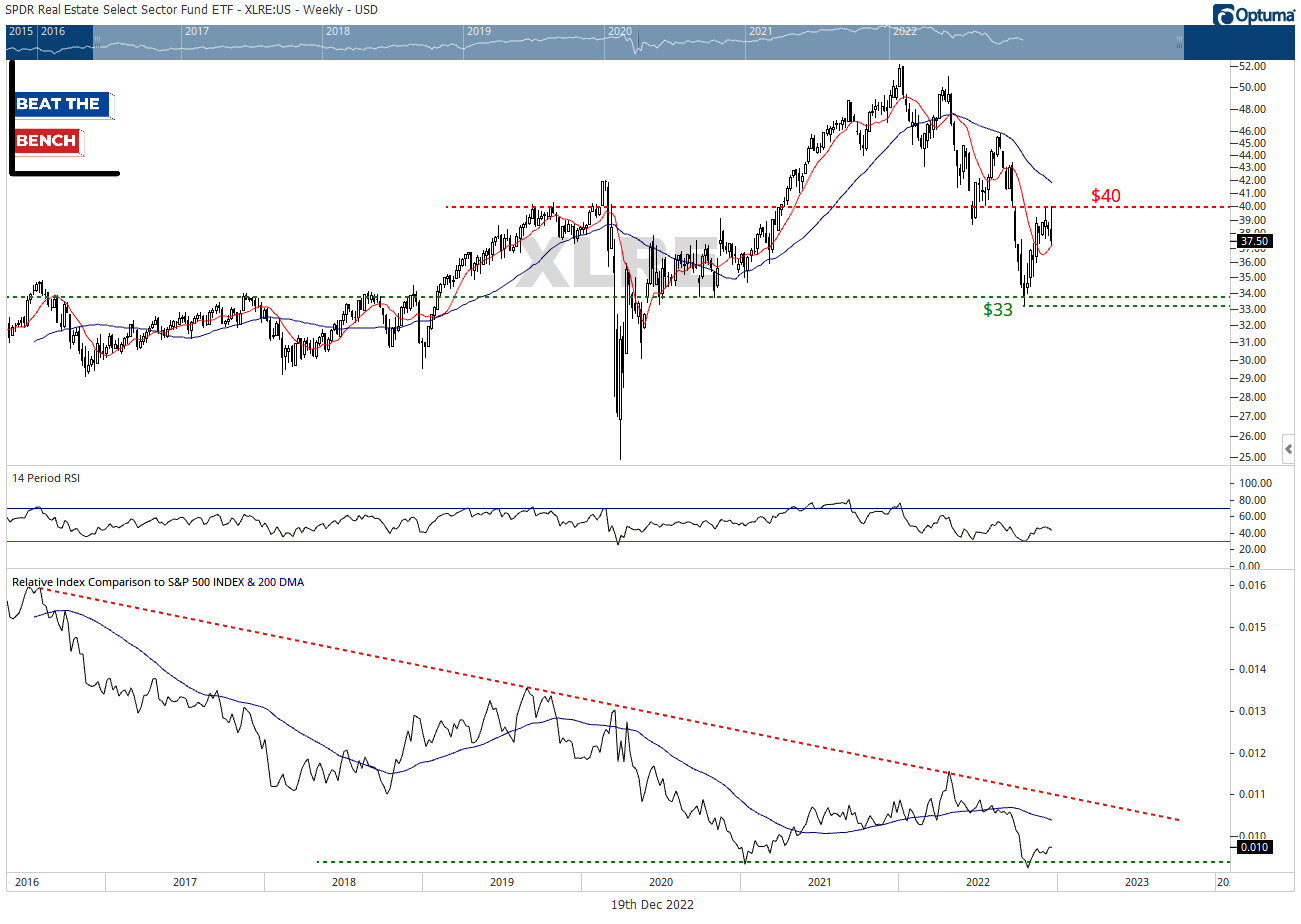Select the green $33 support label
The height and width of the screenshot is (924, 1301).
pos(997,310)
